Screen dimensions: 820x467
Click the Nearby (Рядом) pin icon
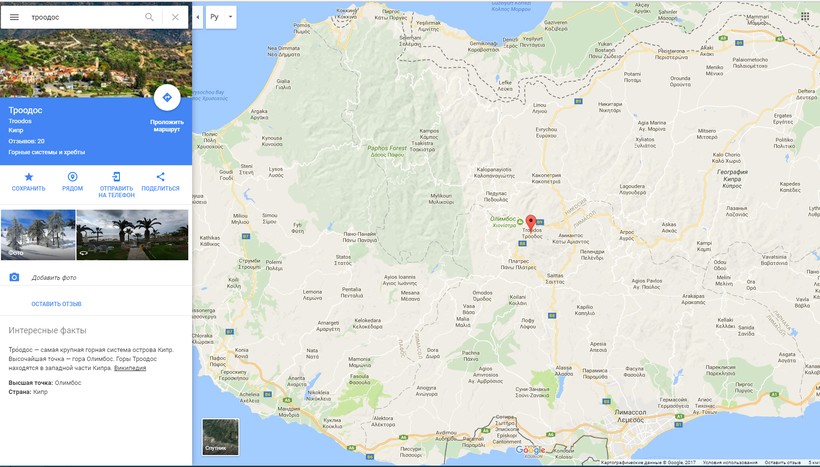click(x=72, y=177)
